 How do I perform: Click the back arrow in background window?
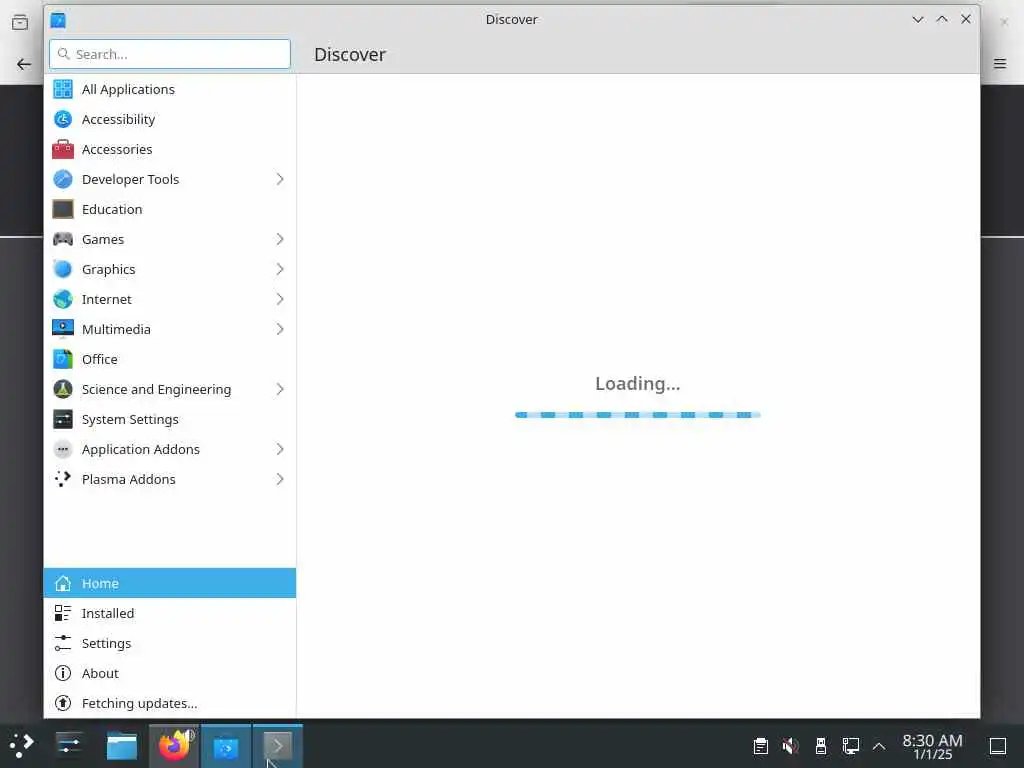coord(24,64)
